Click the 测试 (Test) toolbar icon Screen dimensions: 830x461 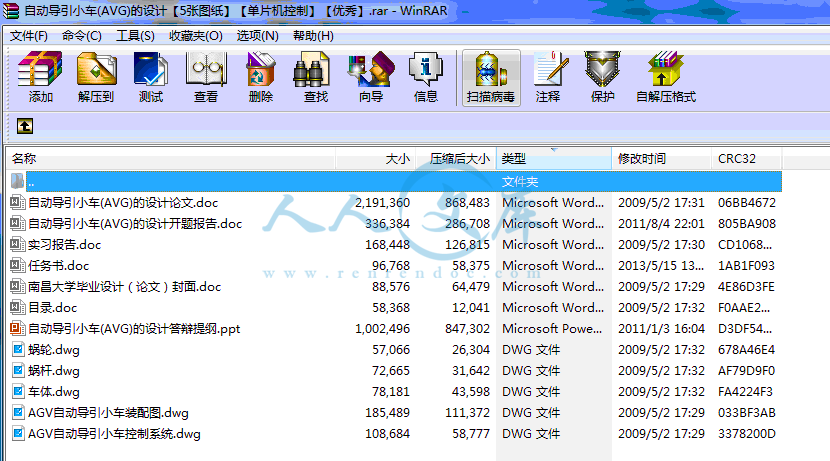pos(151,69)
